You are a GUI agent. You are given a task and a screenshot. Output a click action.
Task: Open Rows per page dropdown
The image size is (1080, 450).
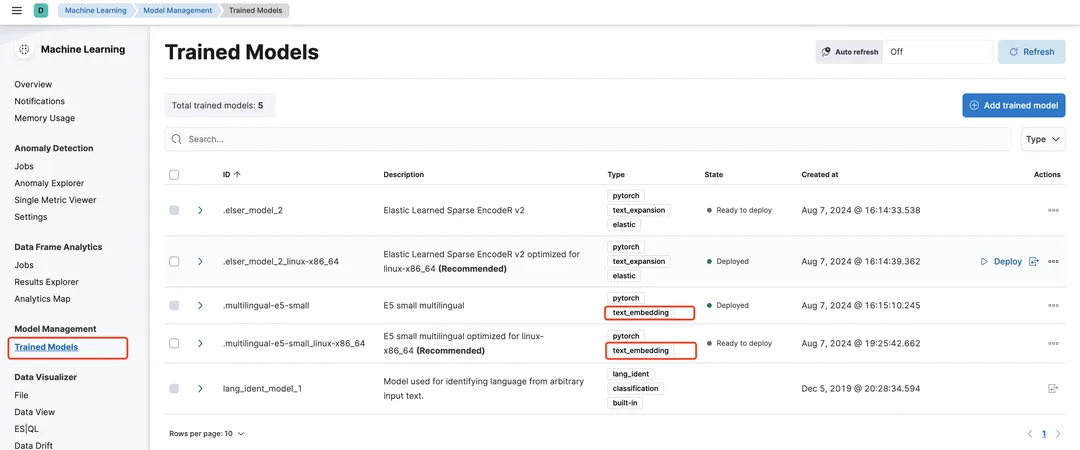[x=207, y=434]
